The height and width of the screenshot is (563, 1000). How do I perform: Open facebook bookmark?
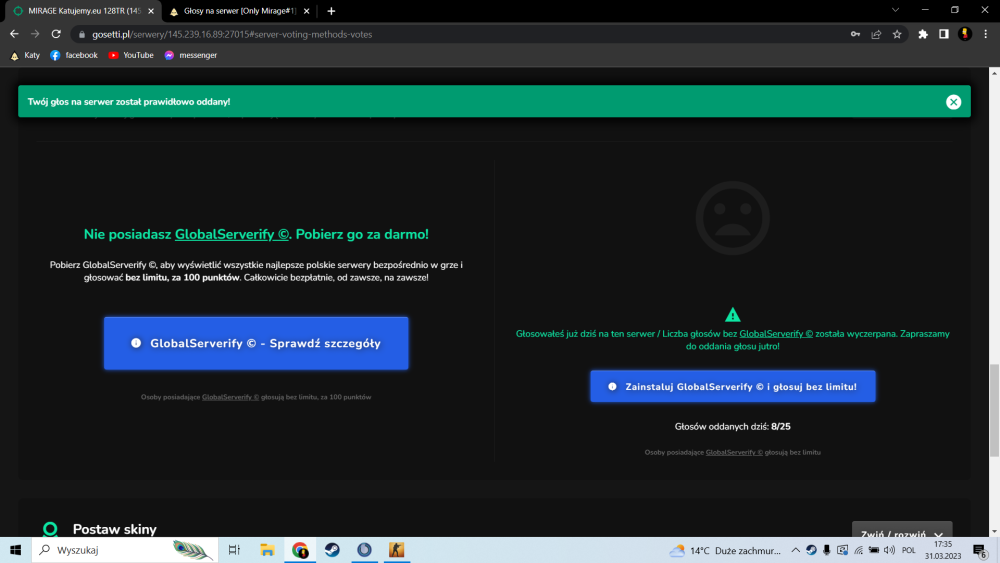click(x=74, y=55)
